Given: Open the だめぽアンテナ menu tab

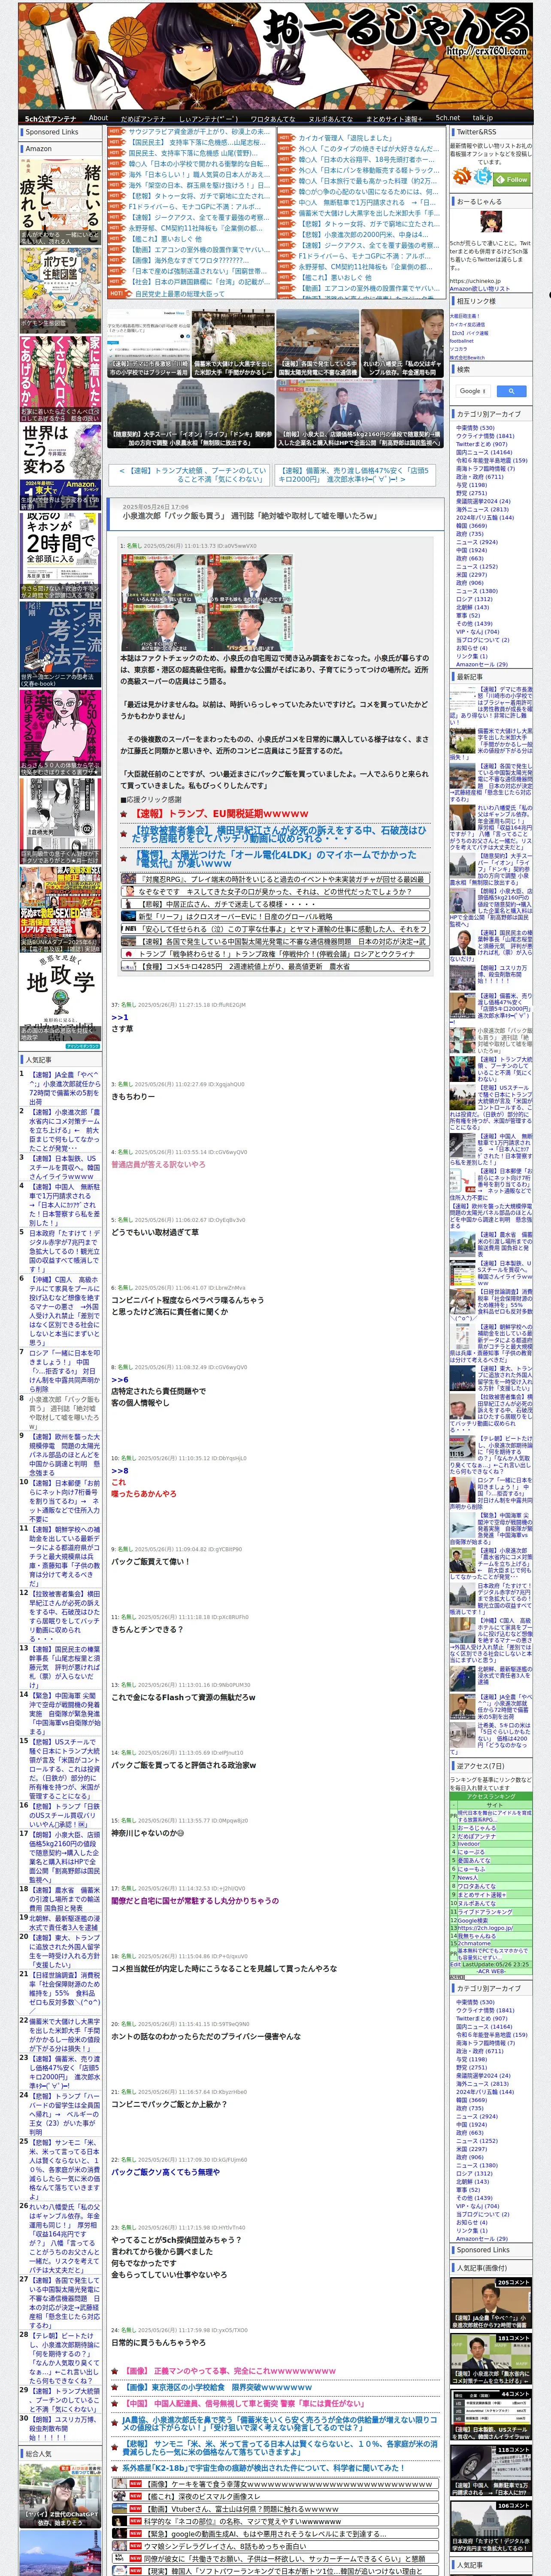Looking at the screenshot, I should coord(143,118).
